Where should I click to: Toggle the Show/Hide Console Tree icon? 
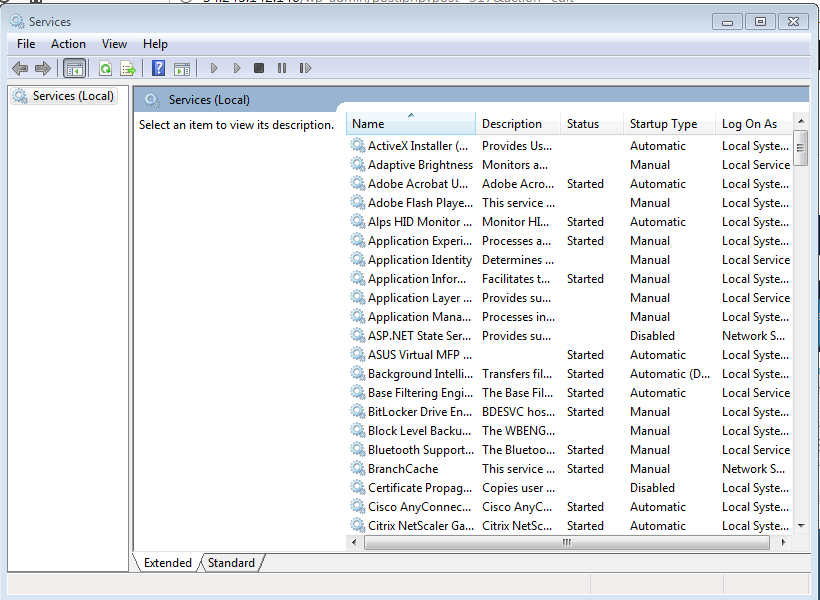pyautogui.click(x=74, y=68)
